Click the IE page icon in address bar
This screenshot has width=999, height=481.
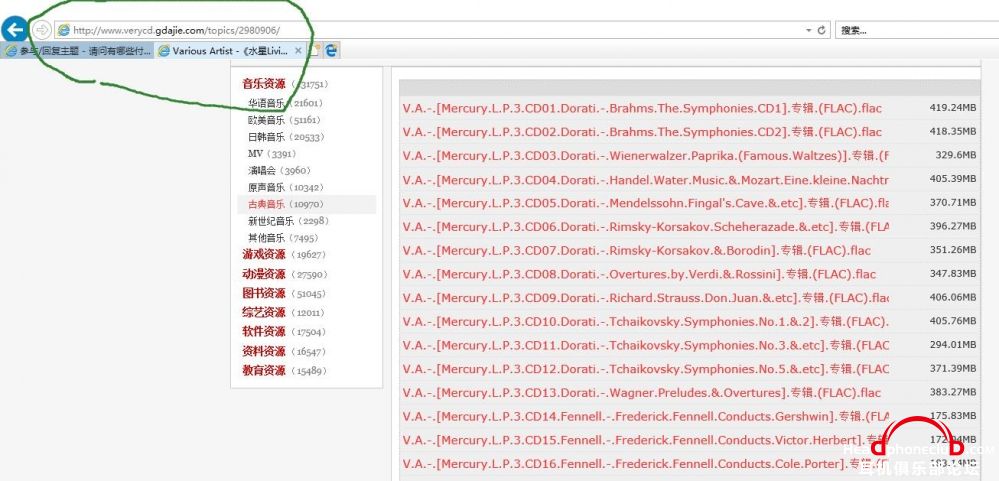[x=63, y=30]
